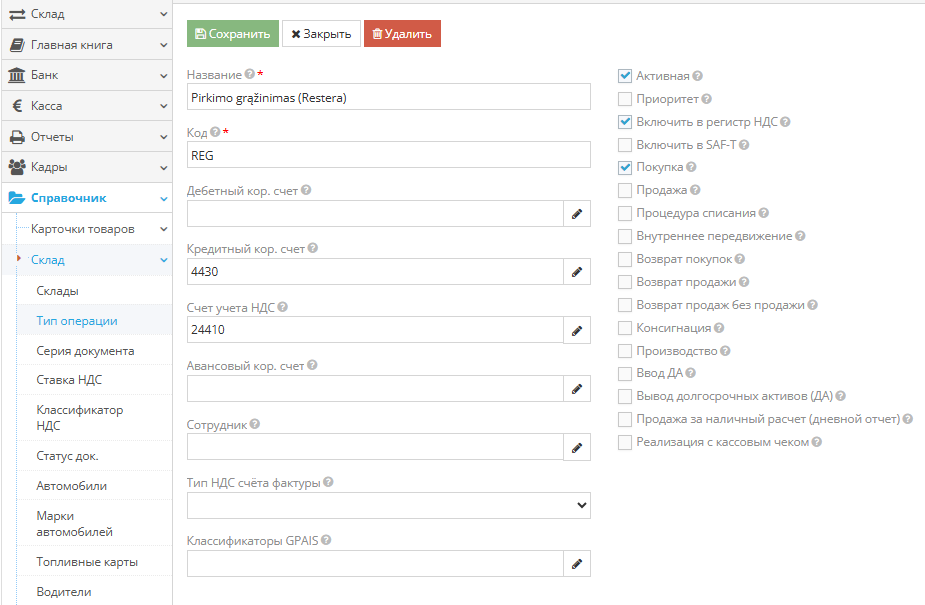Open Сотрудник selector pencil icon
The height and width of the screenshot is (605, 925).
pos(577,447)
